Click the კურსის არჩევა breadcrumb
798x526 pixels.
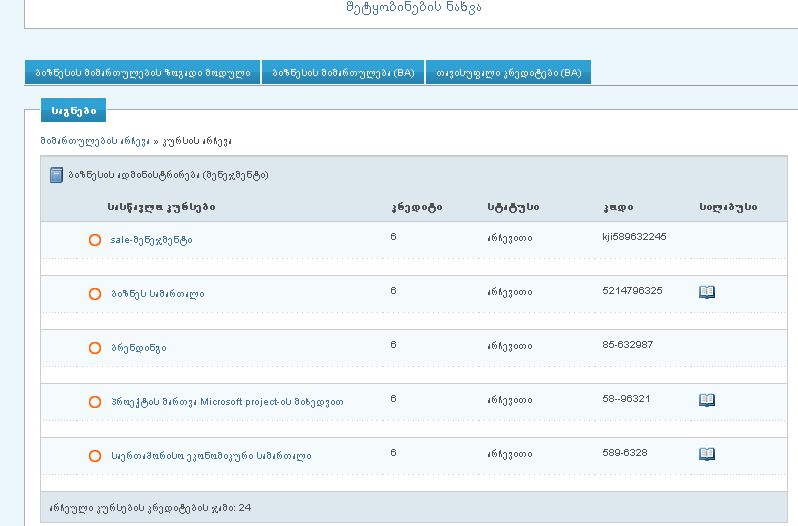[x=197, y=141]
